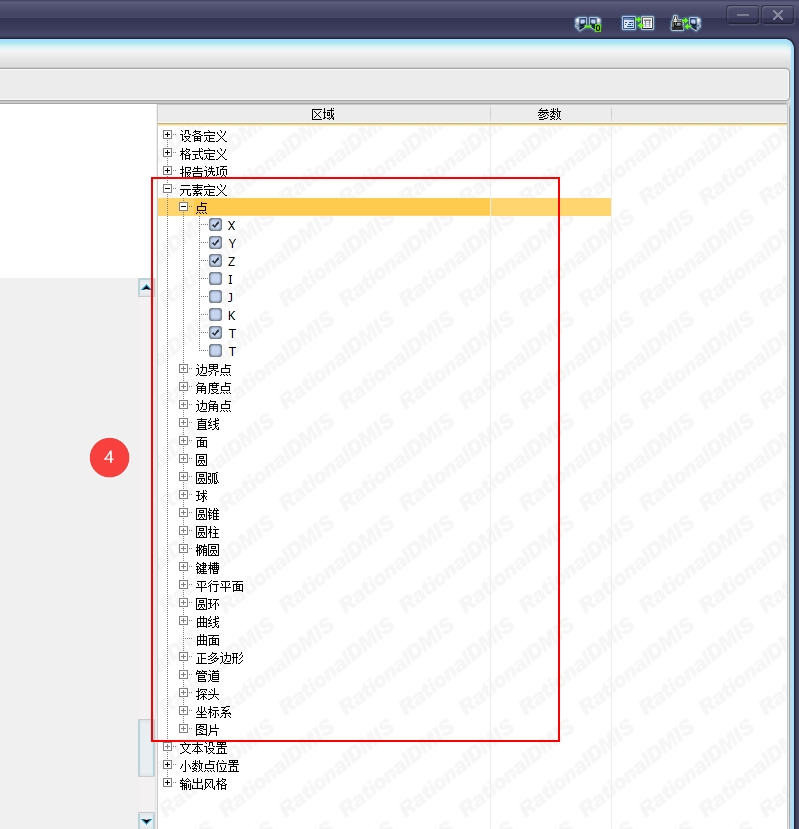Screen dimensions: 799x829
Task: Click the left panel vertical scrollbar thumb
Action: click(x=146, y=748)
